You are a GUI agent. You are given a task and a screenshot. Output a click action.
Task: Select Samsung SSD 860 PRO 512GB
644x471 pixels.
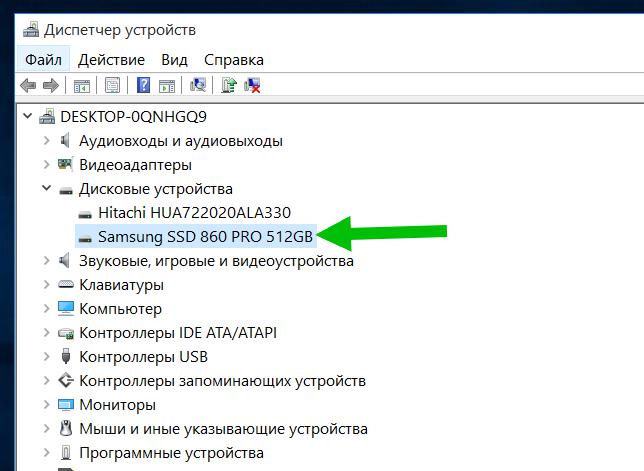(205, 237)
